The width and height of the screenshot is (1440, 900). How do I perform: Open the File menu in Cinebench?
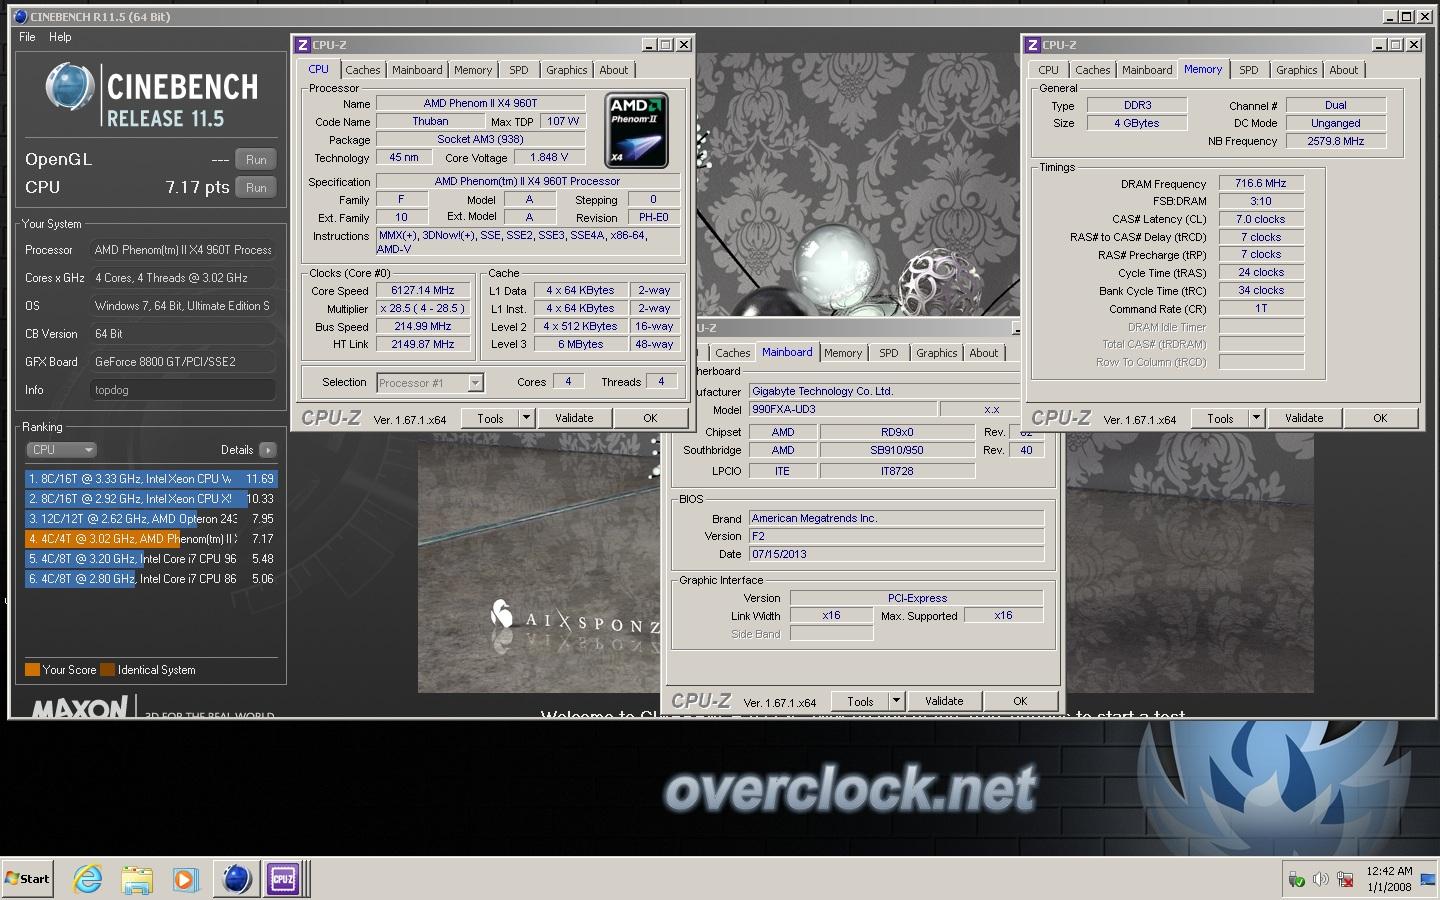(27, 37)
